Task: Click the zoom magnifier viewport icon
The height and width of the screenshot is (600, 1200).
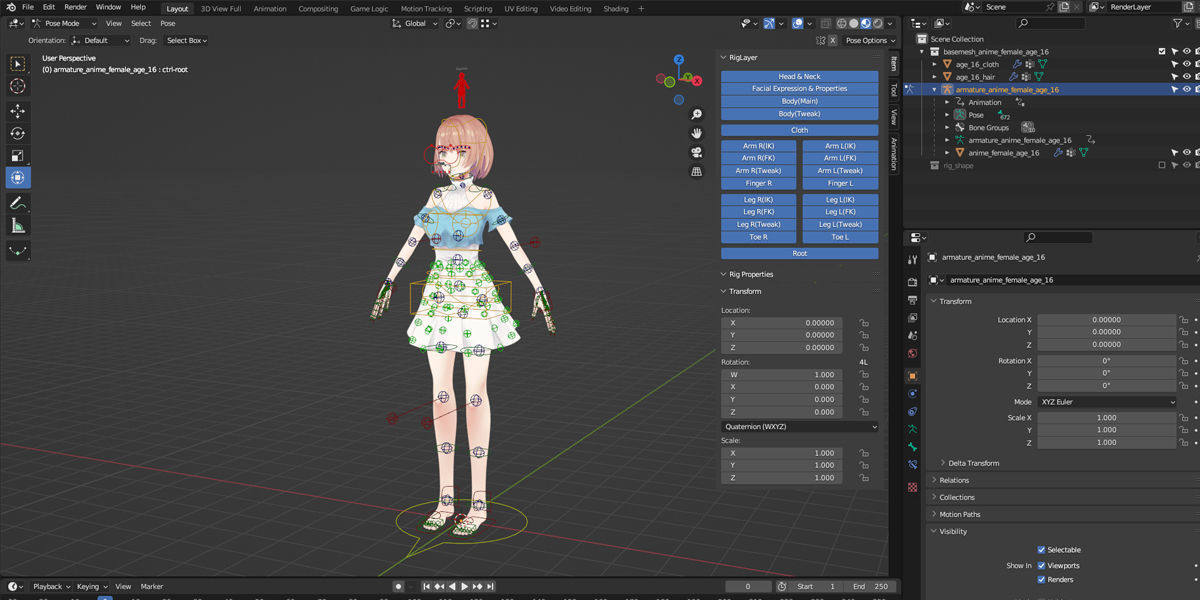Action: [696, 114]
